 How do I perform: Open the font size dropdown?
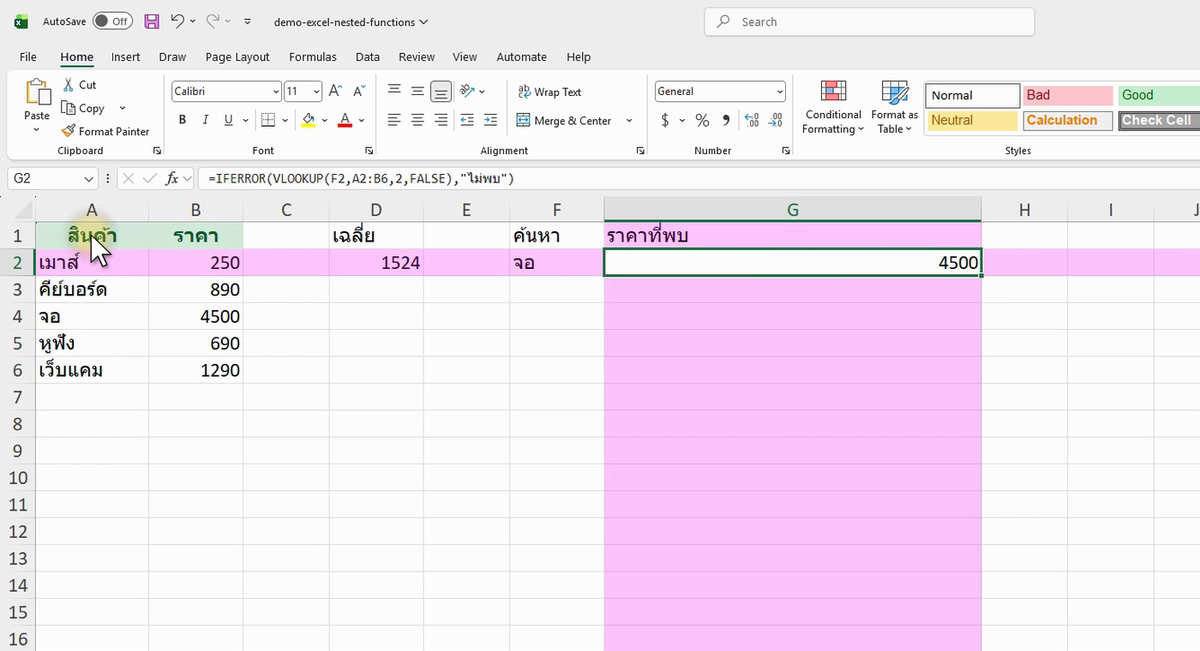[x=316, y=91]
